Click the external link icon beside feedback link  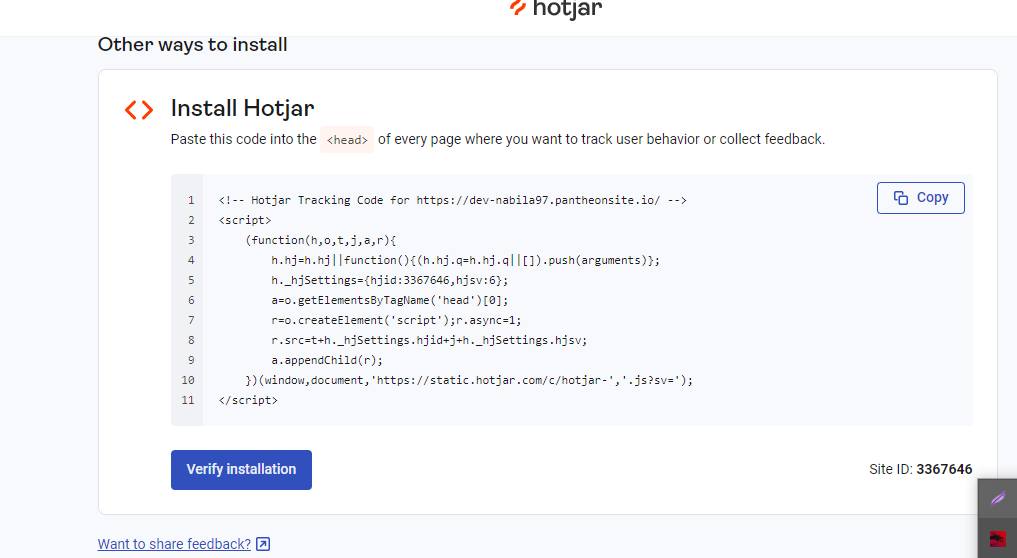click(x=263, y=544)
